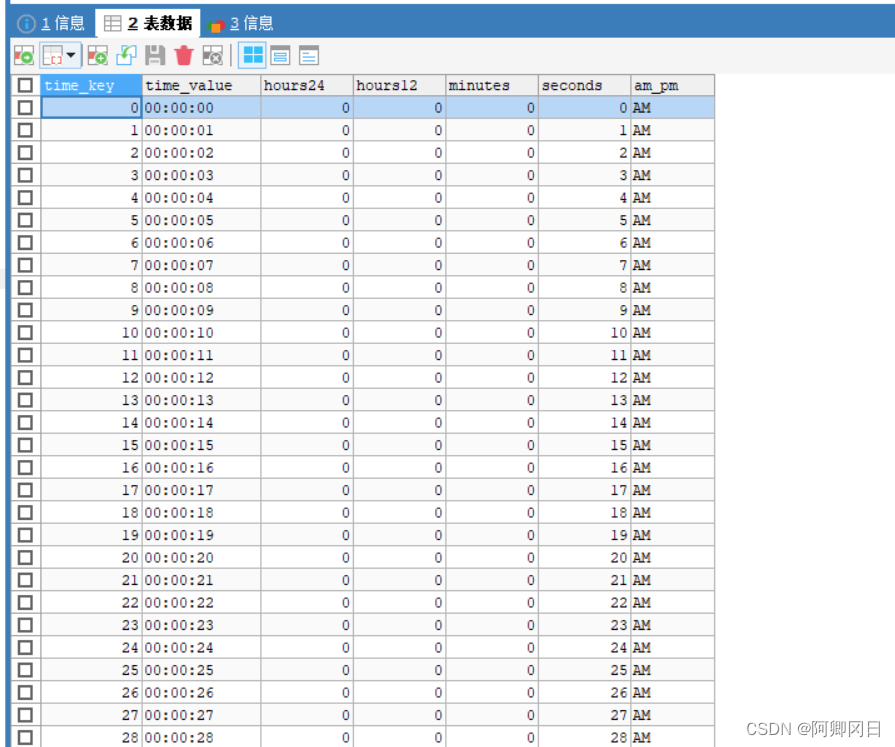Screen dimensions: 895x747
Task: Switch to grid view mode
Action: click(253, 56)
